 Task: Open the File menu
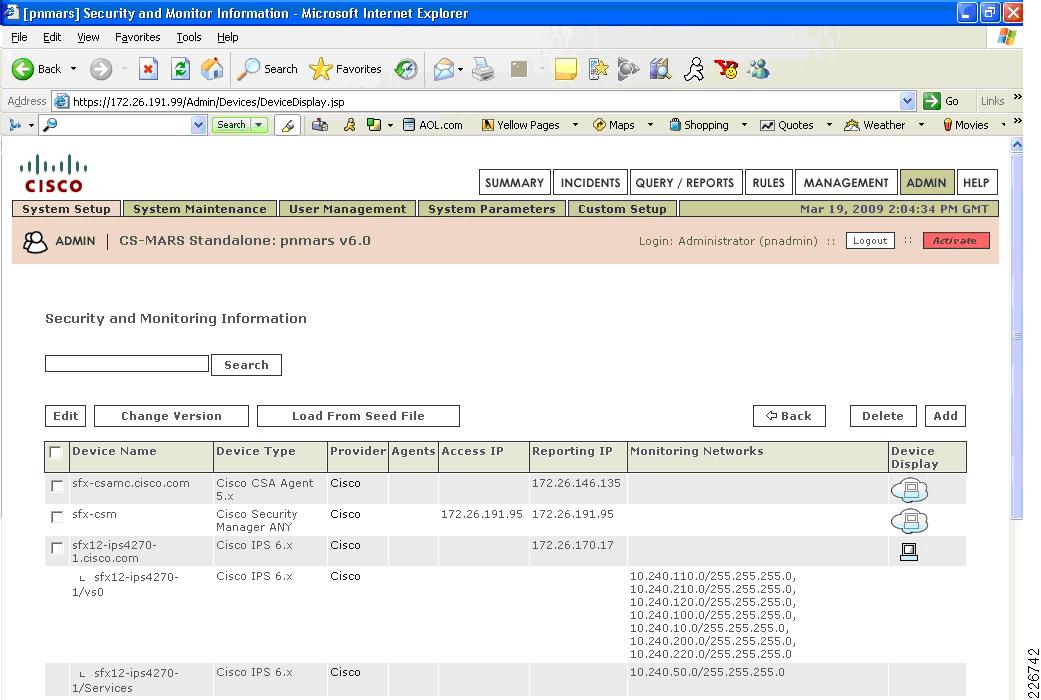19,37
